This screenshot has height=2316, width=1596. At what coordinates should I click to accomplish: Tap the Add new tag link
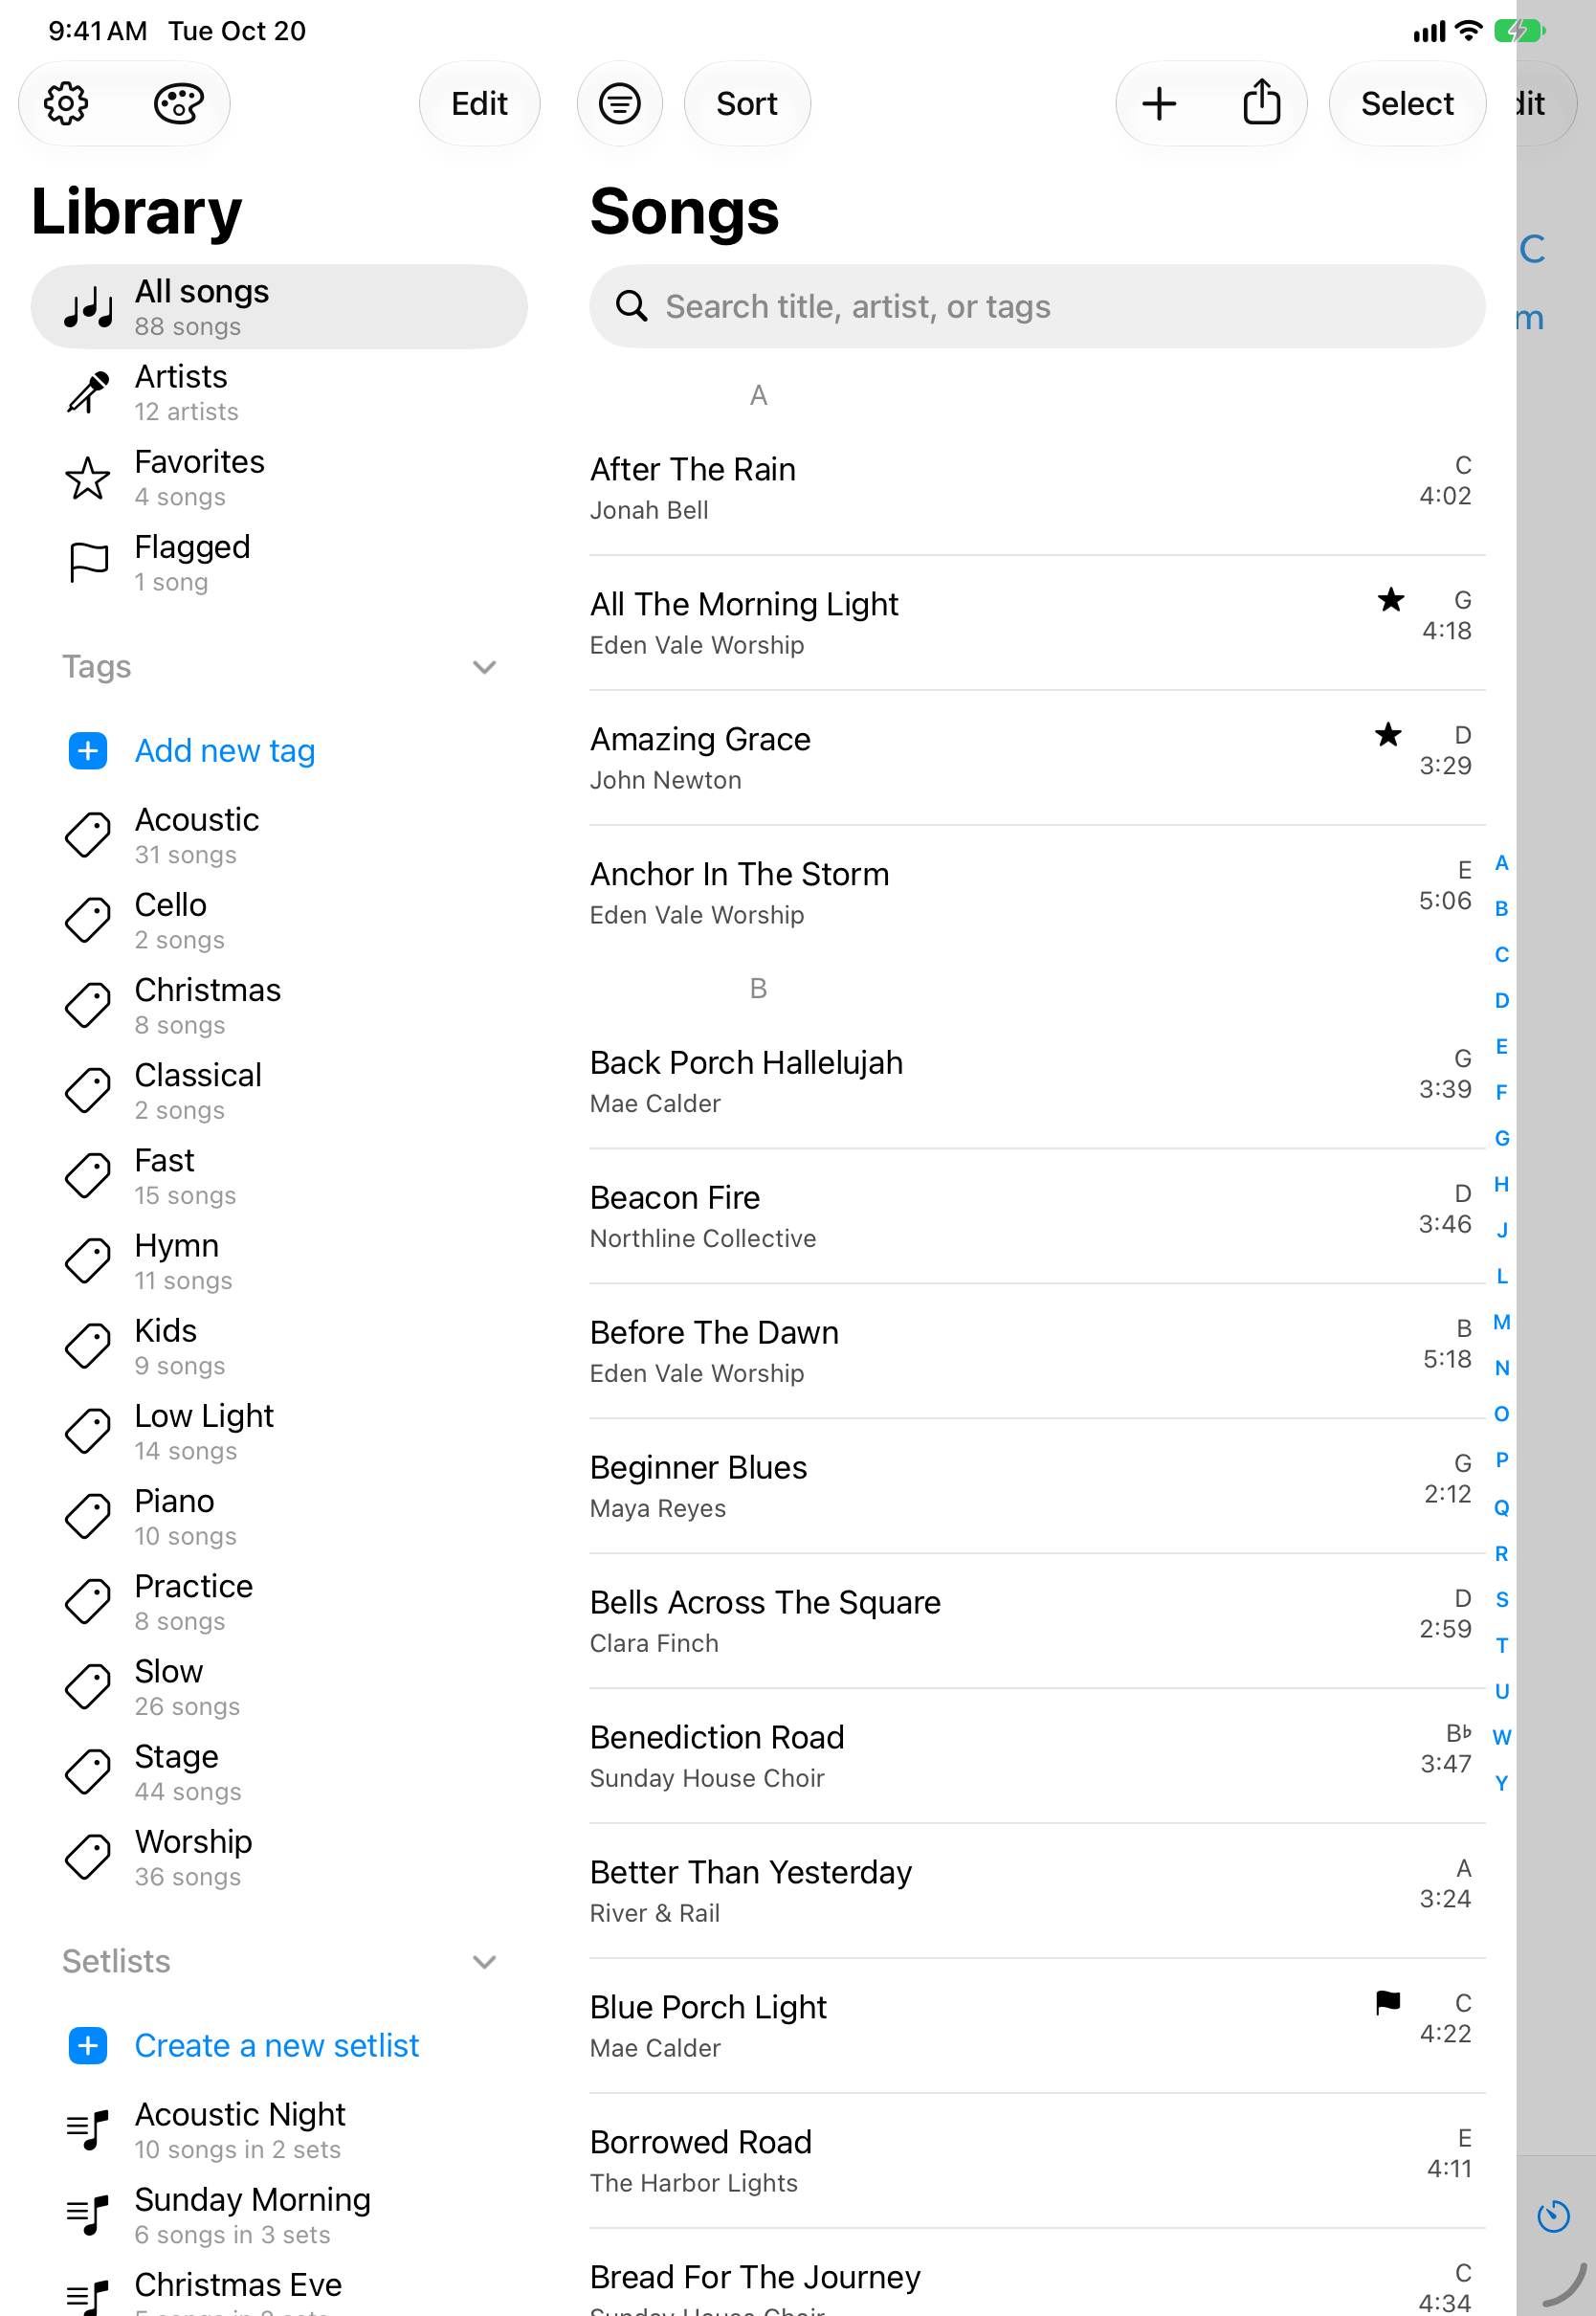click(225, 750)
